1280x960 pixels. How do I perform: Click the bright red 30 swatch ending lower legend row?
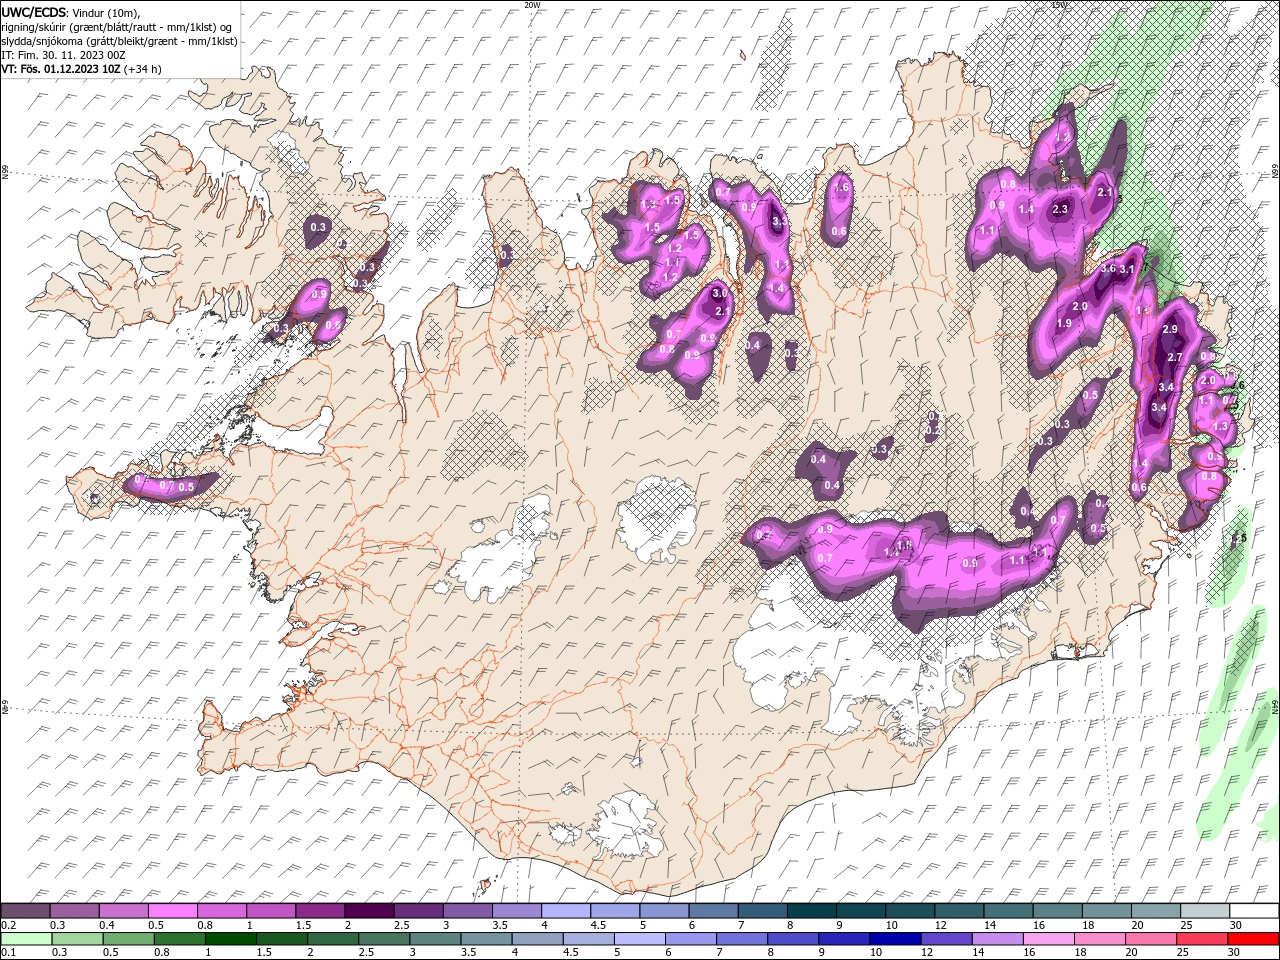tap(1253, 939)
